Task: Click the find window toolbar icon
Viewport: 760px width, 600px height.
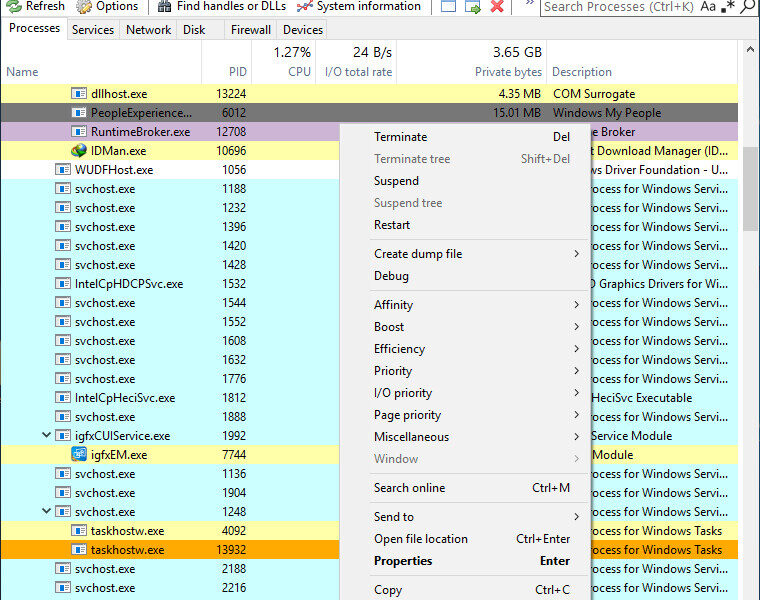Action: [x=448, y=6]
